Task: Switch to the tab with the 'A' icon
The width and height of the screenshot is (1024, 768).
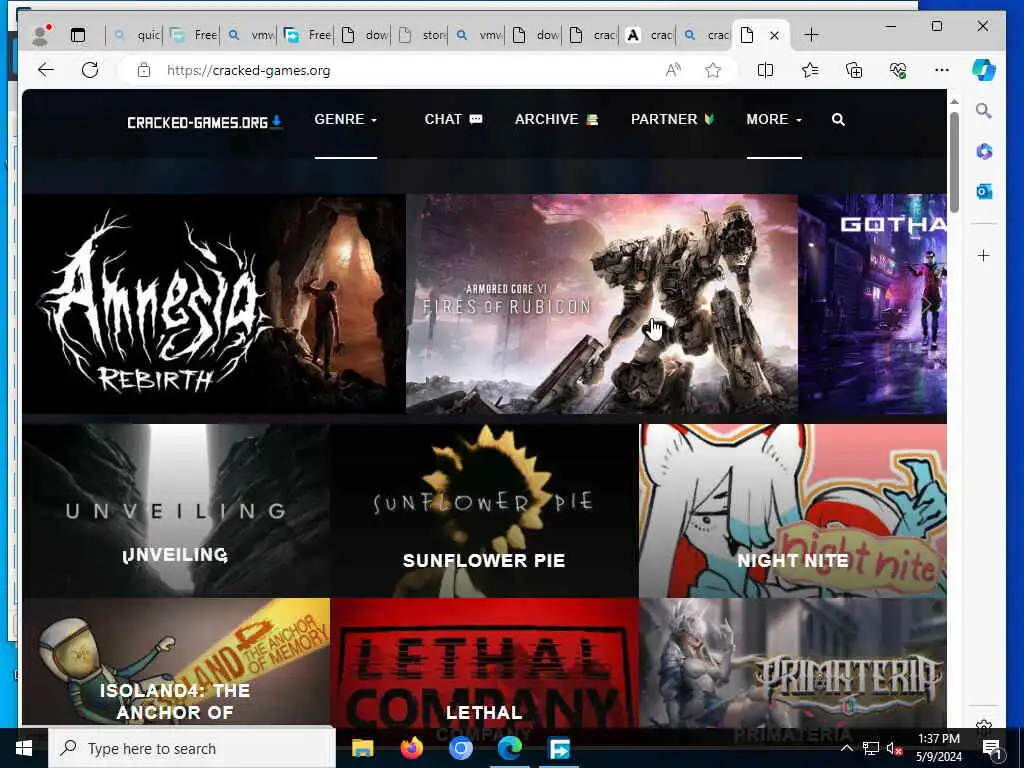Action: 648,35
